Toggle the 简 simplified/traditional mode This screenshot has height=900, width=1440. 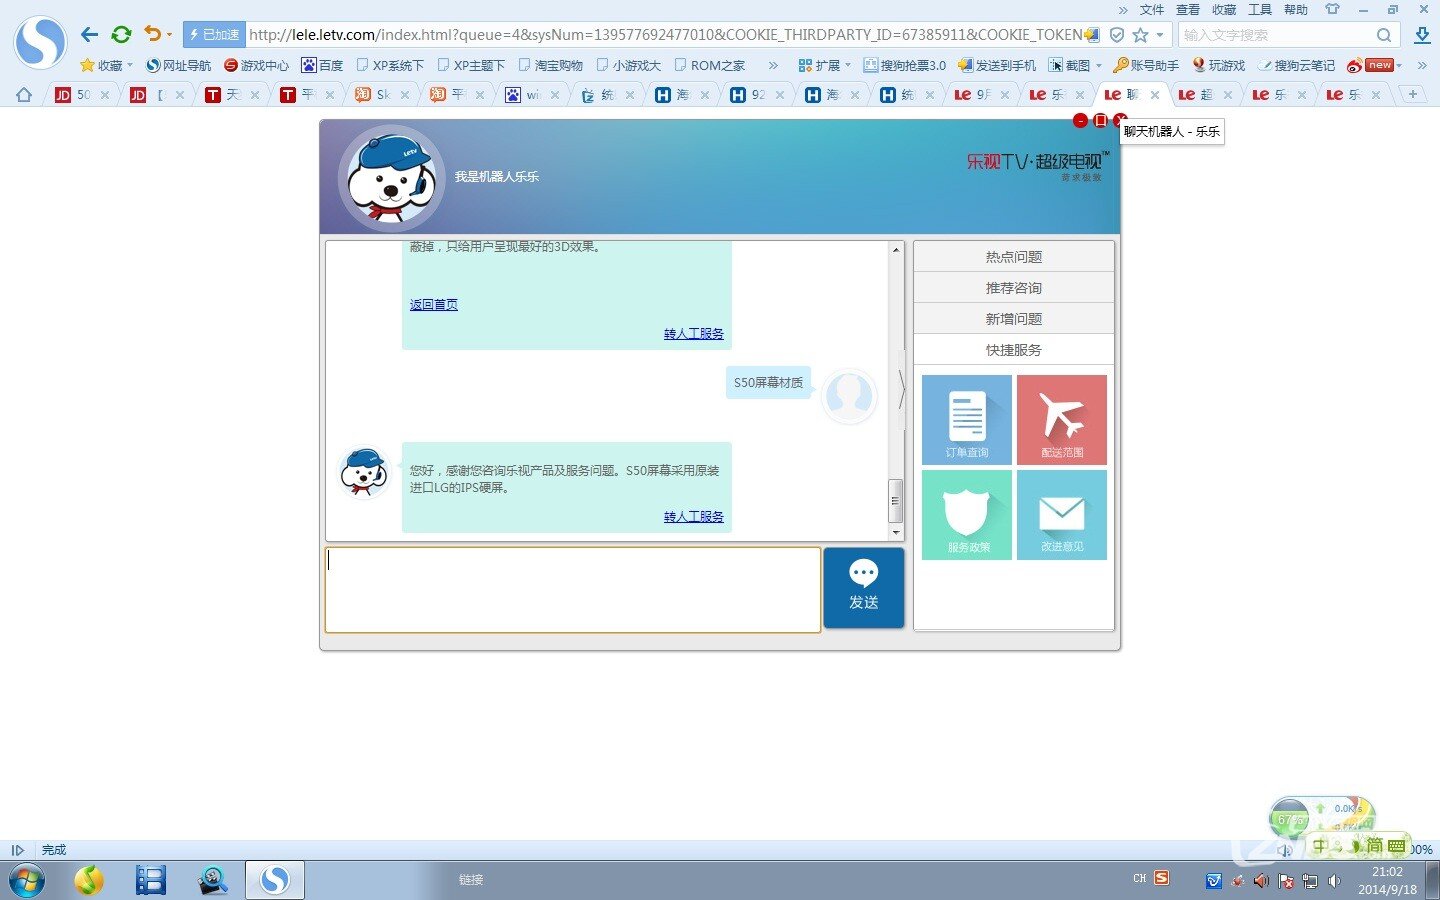click(x=1375, y=846)
